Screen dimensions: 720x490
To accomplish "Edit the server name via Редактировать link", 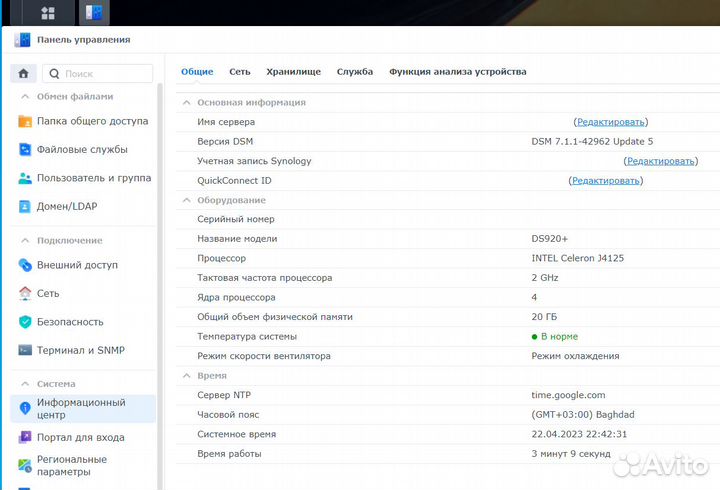I will click(611, 122).
